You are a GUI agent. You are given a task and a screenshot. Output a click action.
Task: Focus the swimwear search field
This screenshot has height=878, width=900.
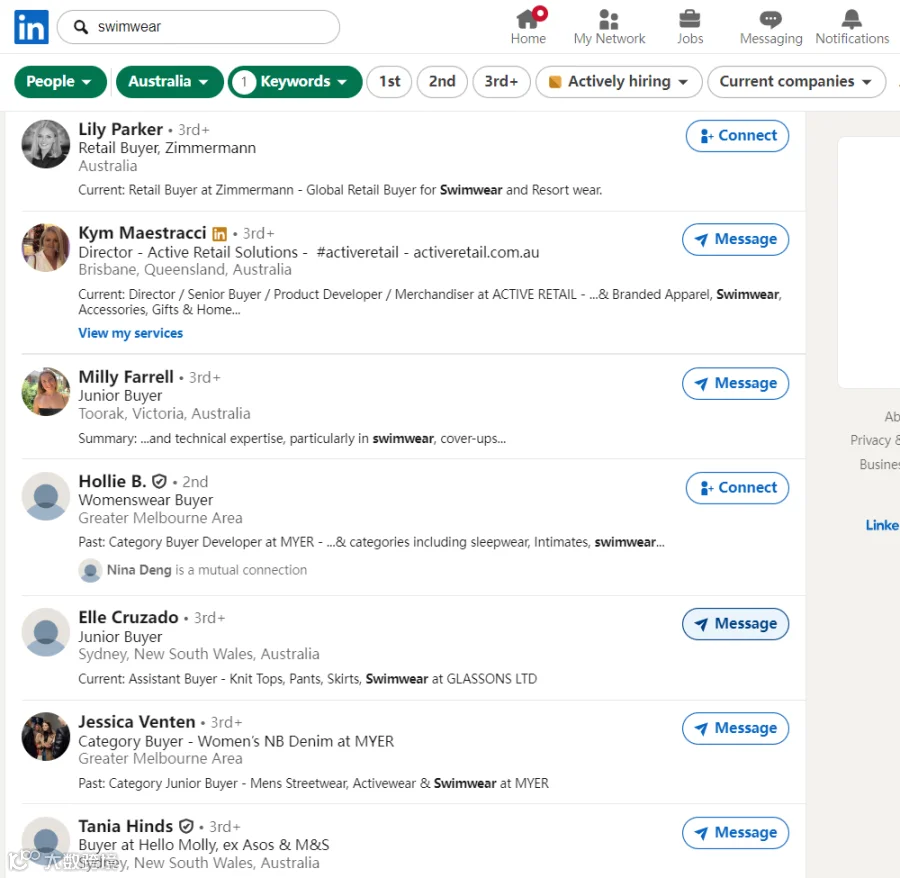pos(199,27)
